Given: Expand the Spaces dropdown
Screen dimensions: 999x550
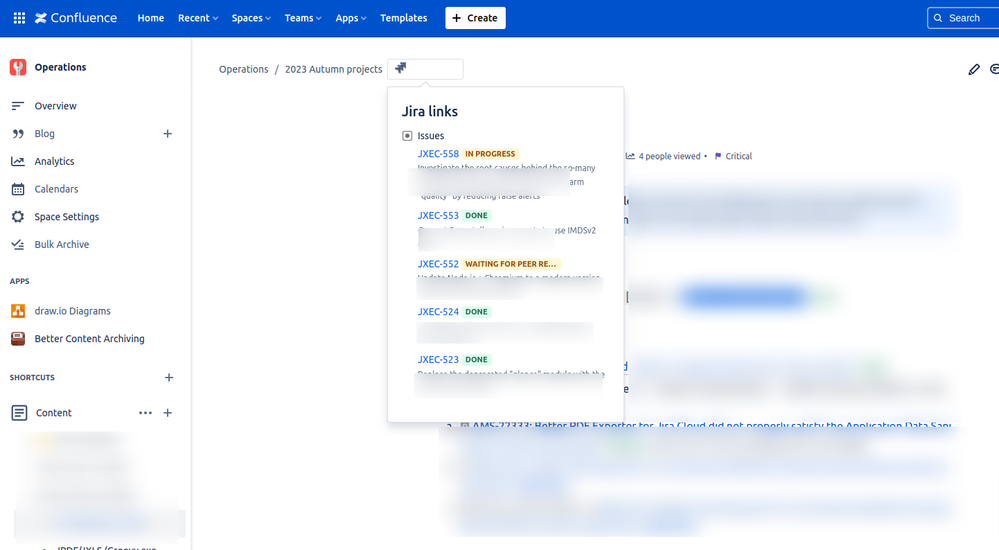Looking at the screenshot, I should [251, 18].
